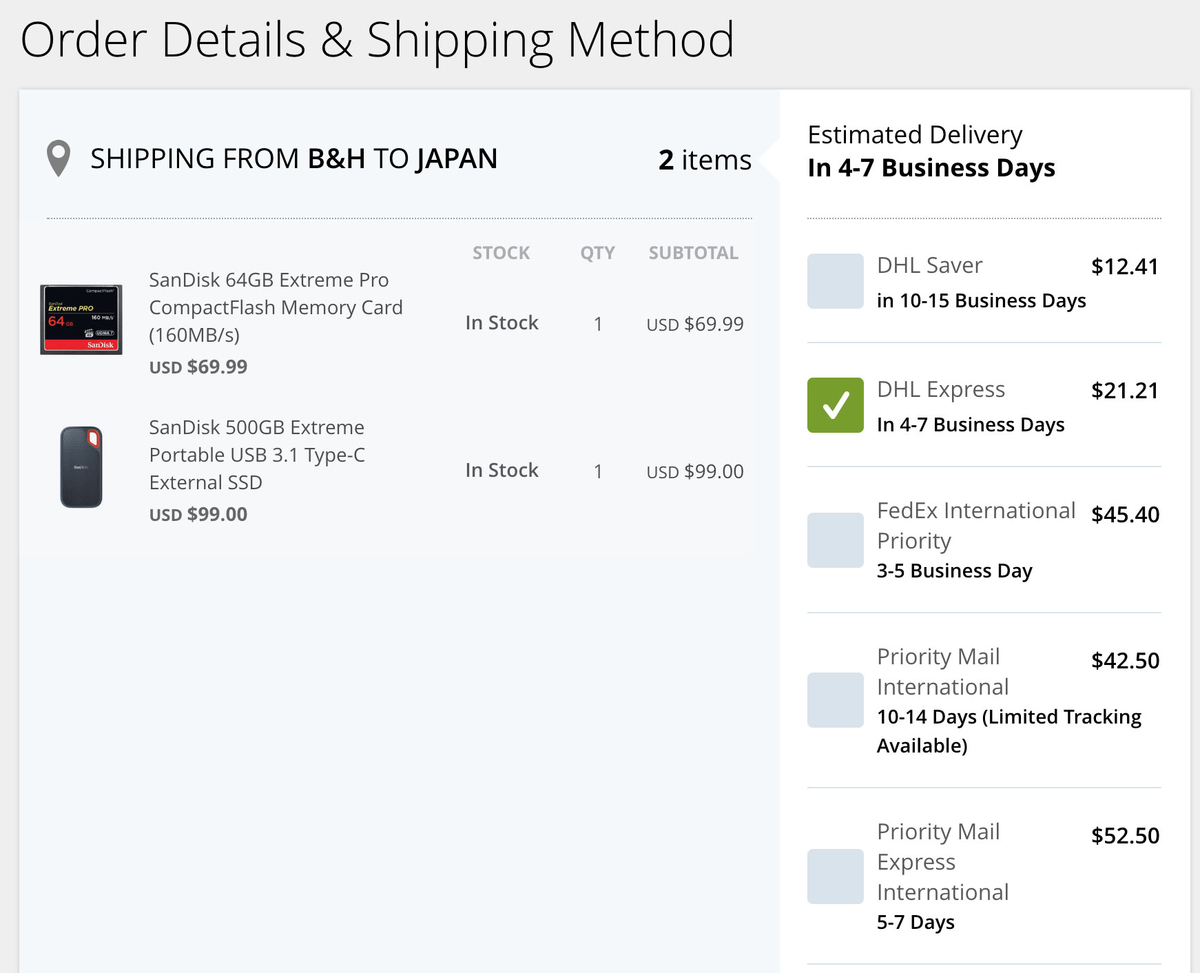This screenshot has width=1200, height=973.
Task: Click the STOCK column header
Action: tap(501, 253)
